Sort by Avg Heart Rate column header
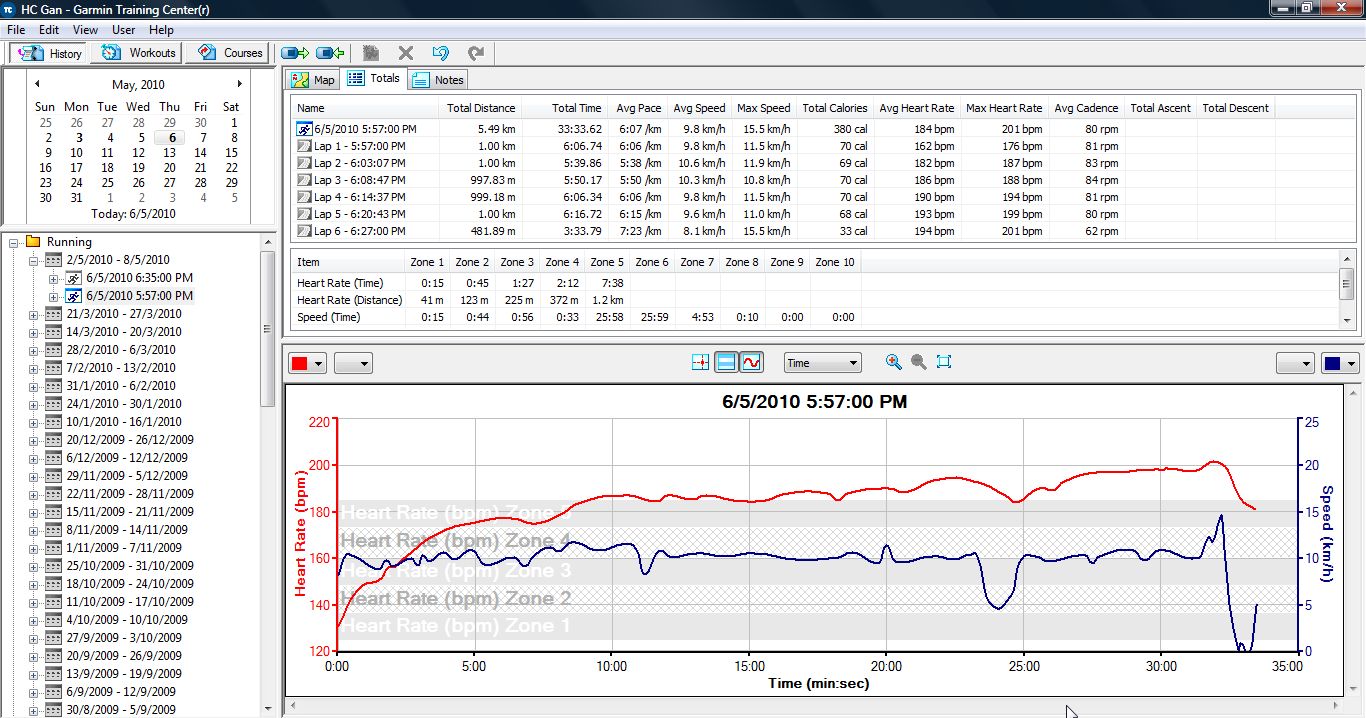The width and height of the screenshot is (1366, 718). point(916,108)
